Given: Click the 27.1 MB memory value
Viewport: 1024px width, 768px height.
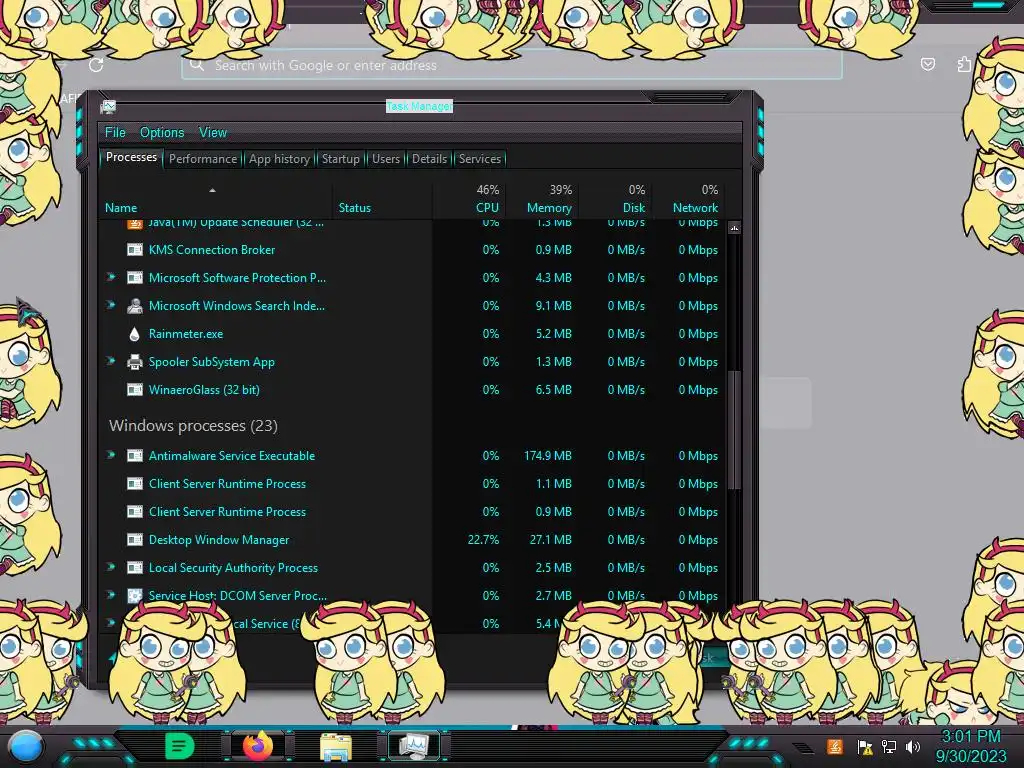Looking at the screenshot, I should click(x=551, y=540).
